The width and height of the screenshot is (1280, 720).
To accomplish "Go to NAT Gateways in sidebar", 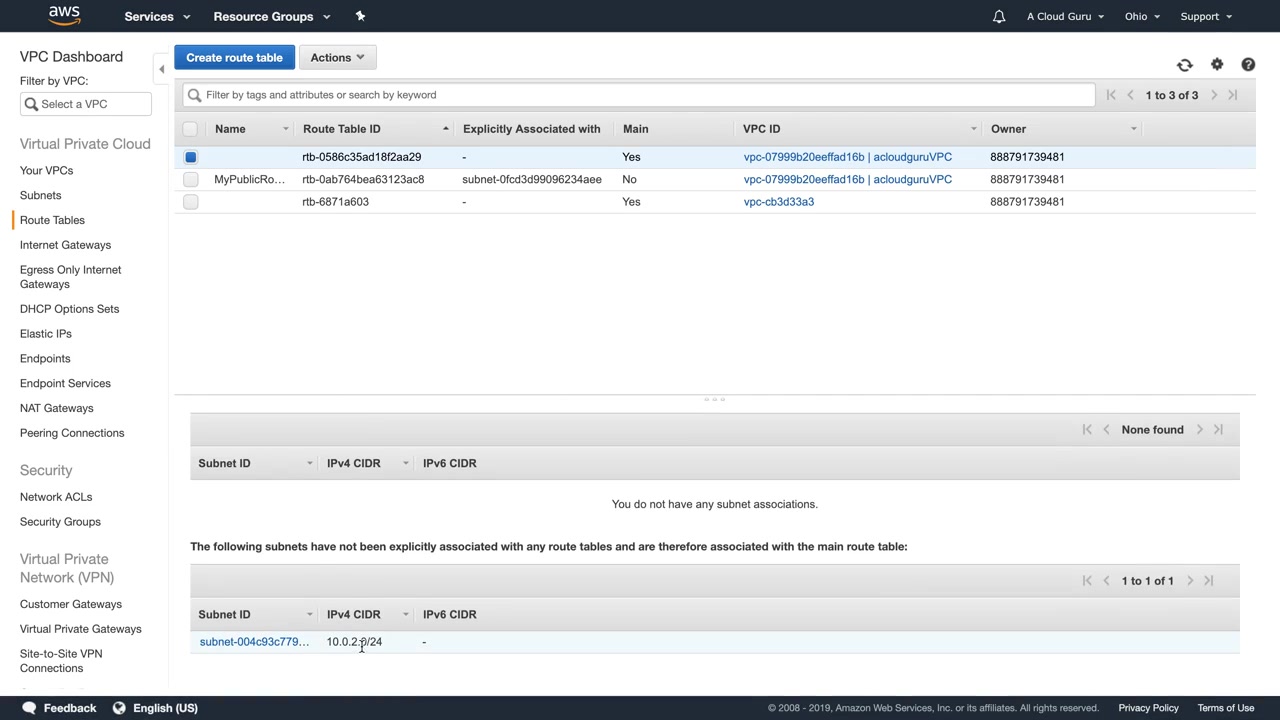I will (x=56, y=408).
